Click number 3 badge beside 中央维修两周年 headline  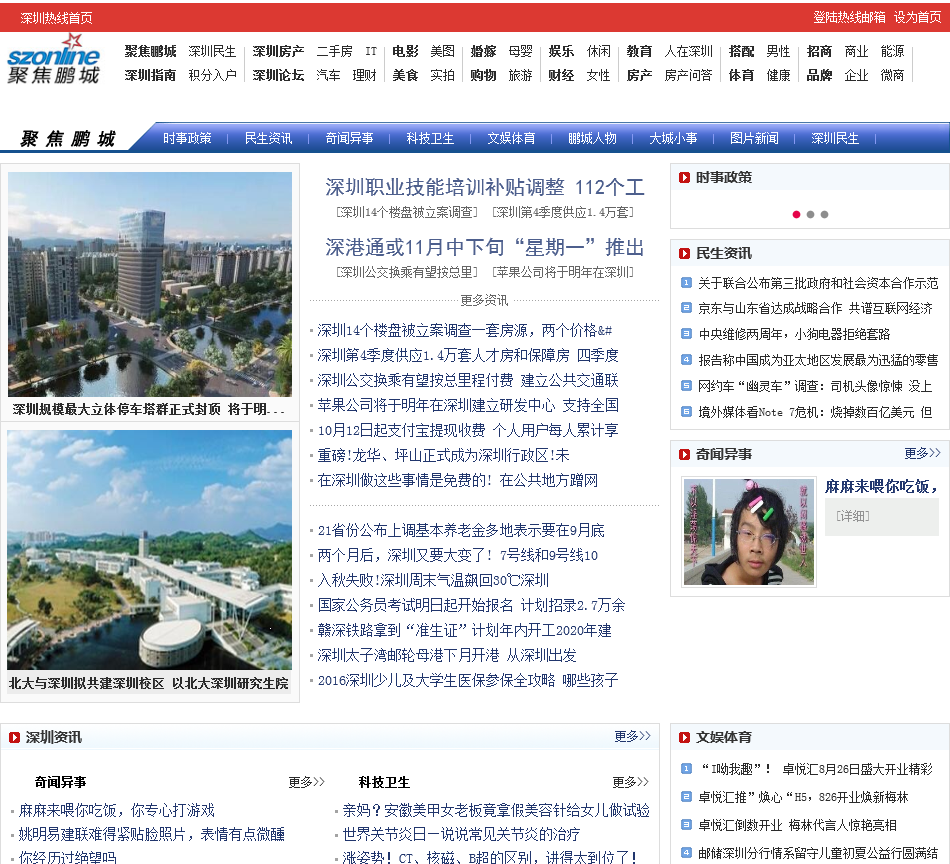click(686, 333)
